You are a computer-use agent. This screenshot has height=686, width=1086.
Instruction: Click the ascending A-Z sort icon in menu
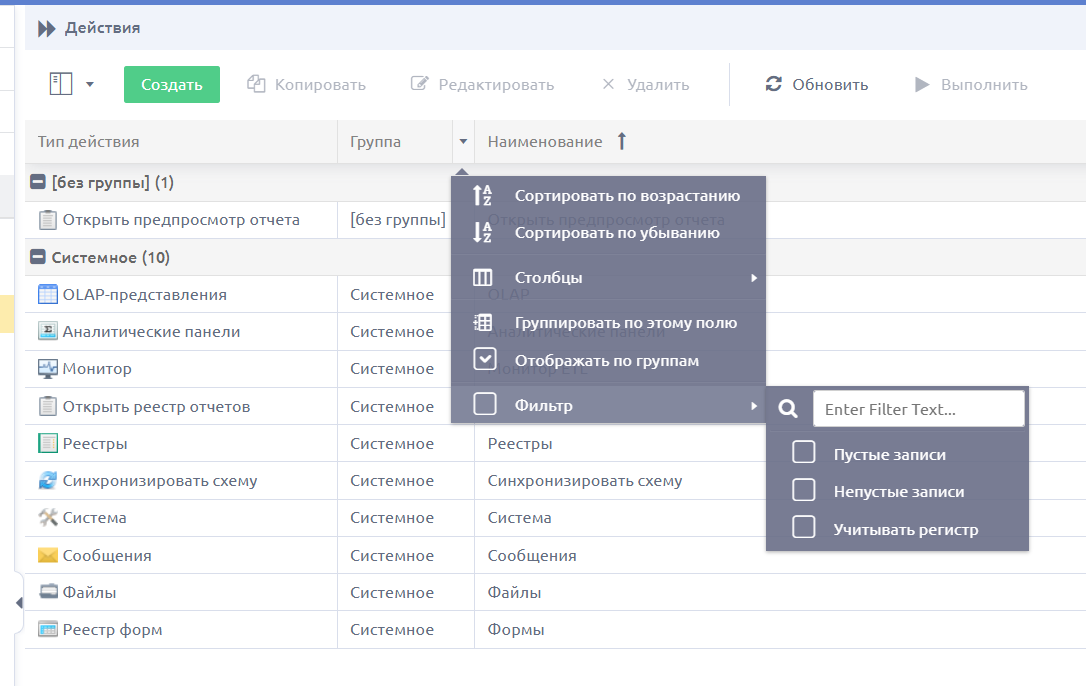point(482,195)
